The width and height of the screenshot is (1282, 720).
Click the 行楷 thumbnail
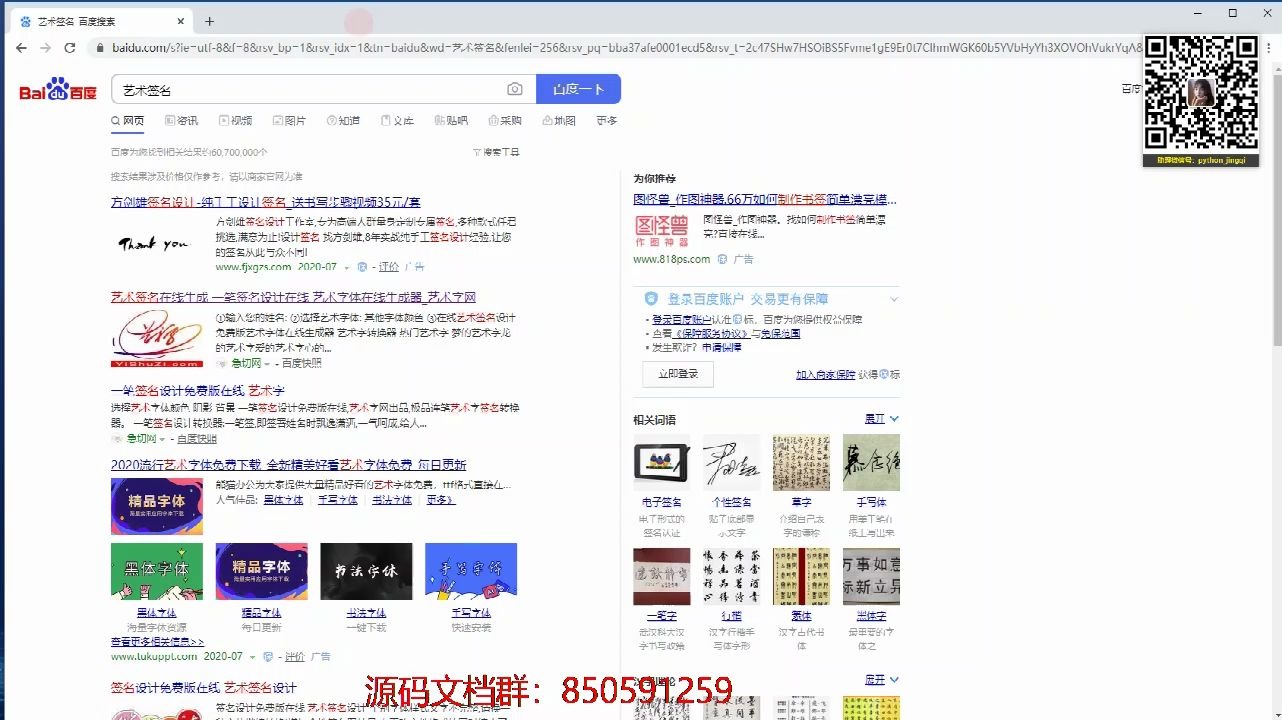(732, 576)
